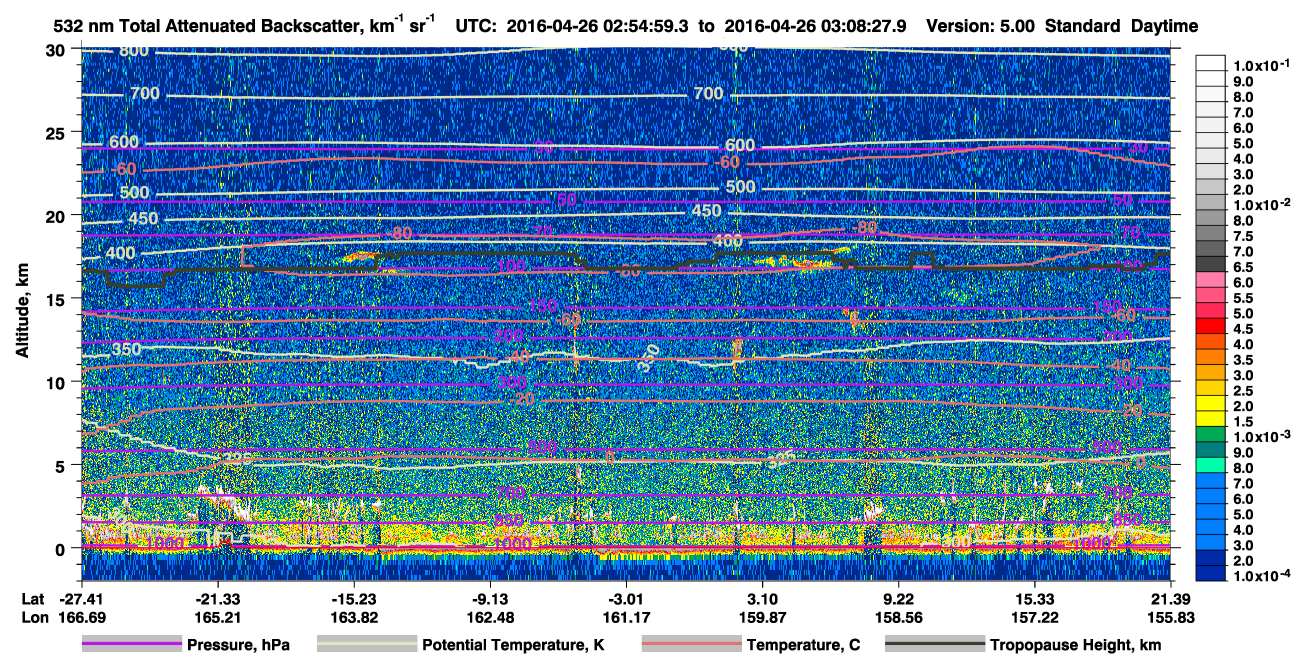This screenshot has height=667, width=1300.
Task: Click longitude value '161.17'
Action: [x=626, y=617]
